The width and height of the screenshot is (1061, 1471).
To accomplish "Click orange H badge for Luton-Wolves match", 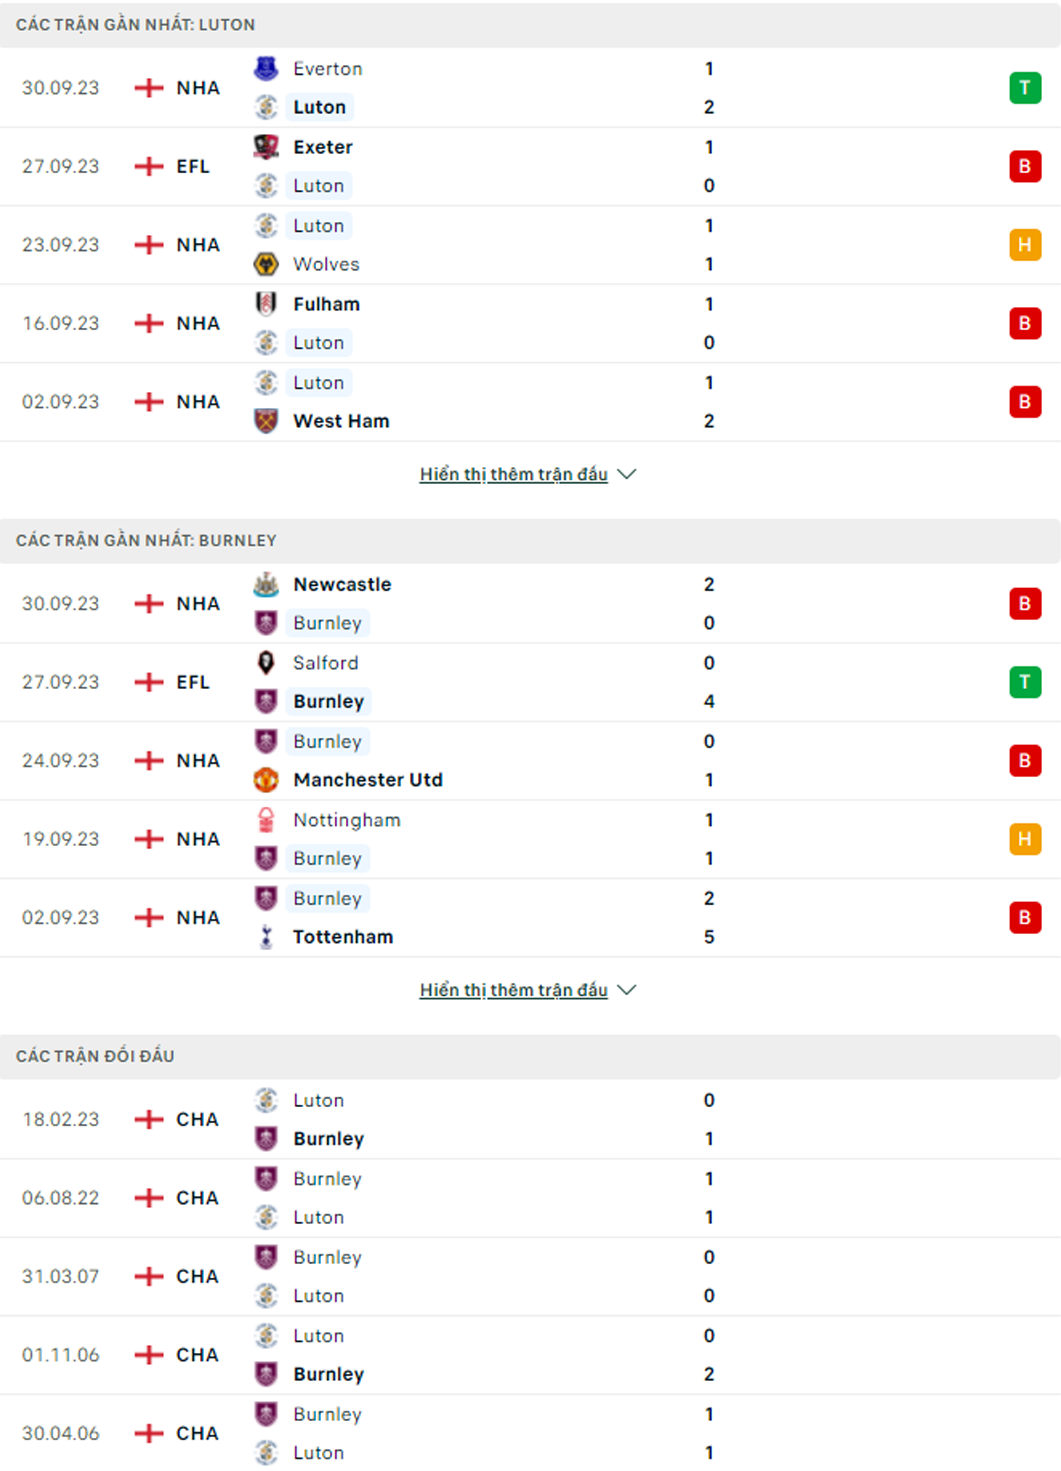I will (1025, 245).
